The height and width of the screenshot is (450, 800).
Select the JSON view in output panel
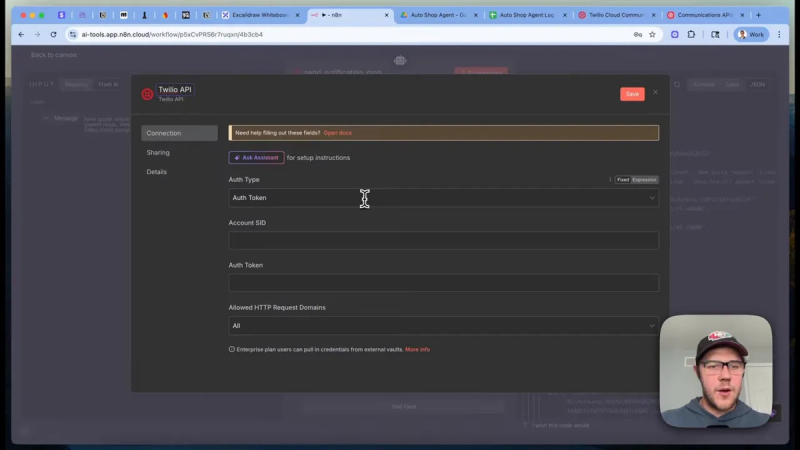[757, 85]
